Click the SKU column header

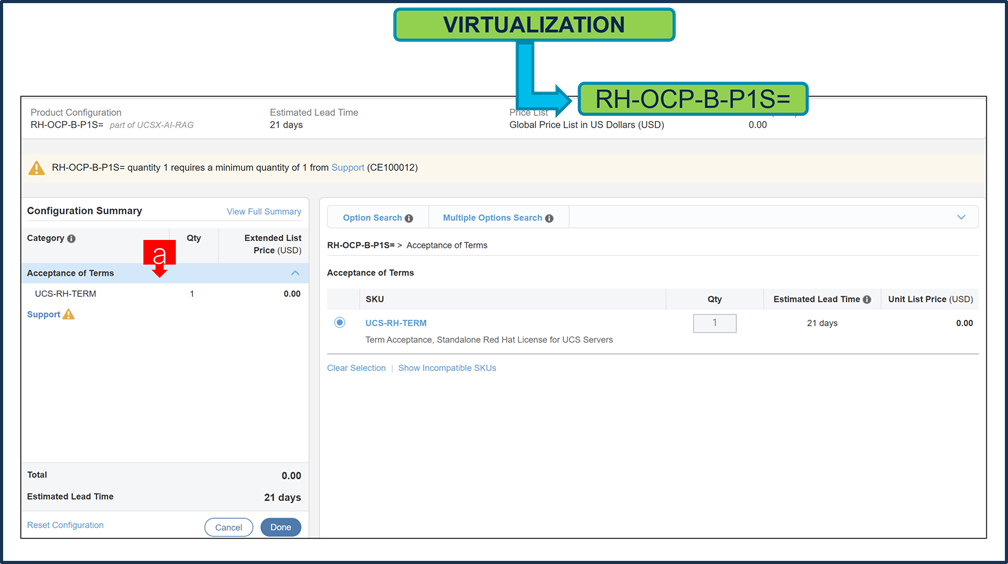375,300
